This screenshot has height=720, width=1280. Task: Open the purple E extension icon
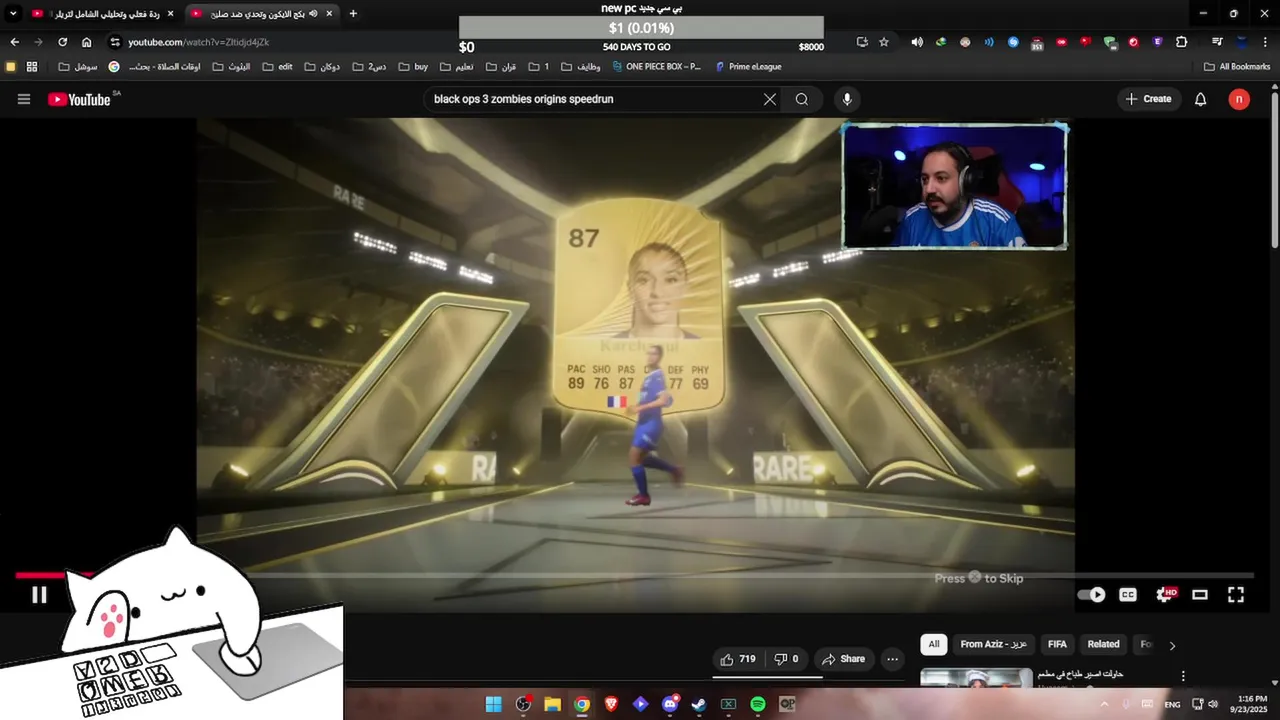1157,42
